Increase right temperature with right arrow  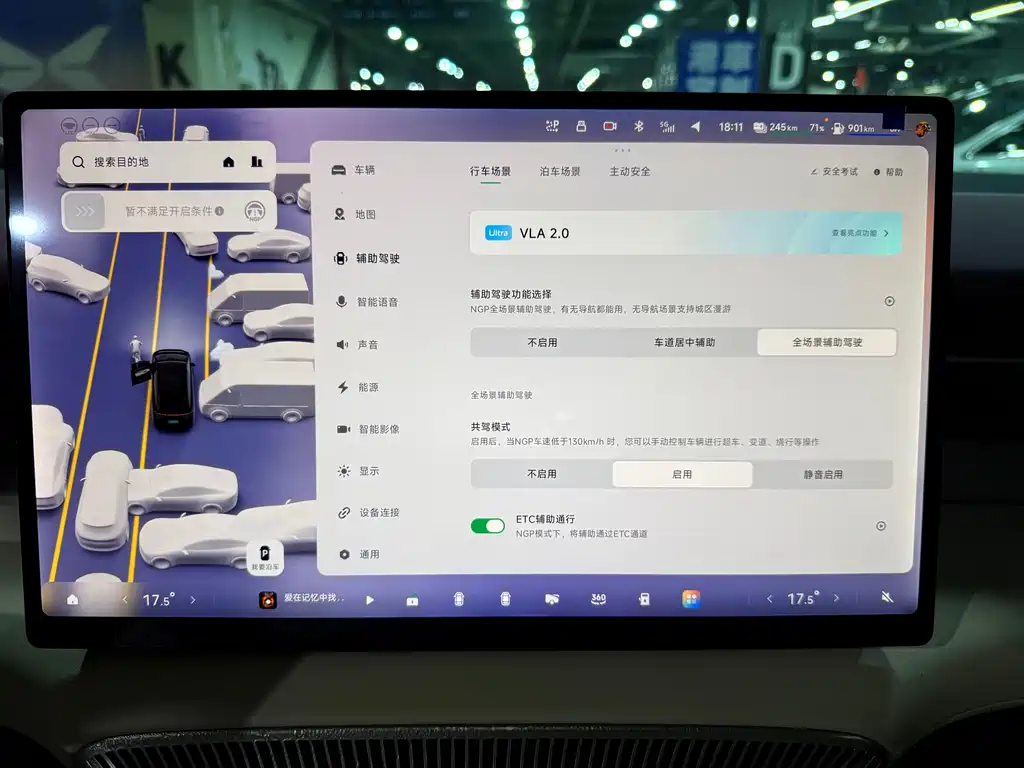tap(837, 598)
